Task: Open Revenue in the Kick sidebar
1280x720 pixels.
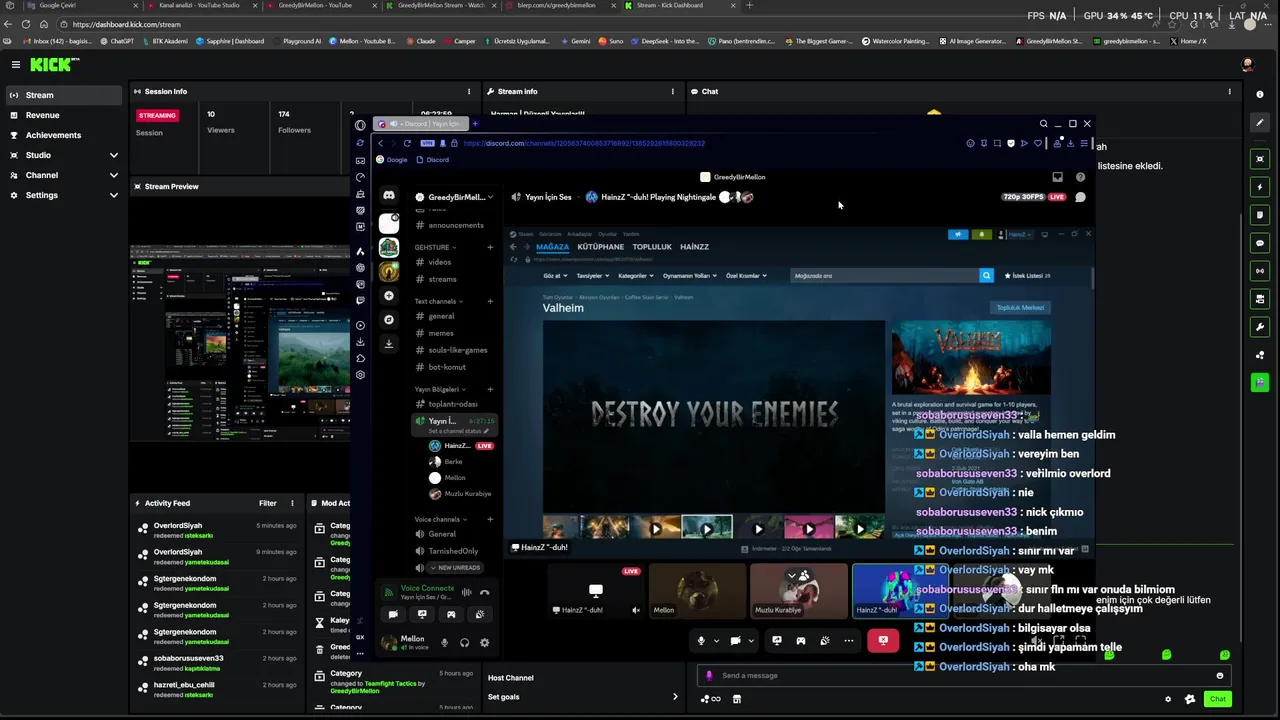Action: coord(64,115)
